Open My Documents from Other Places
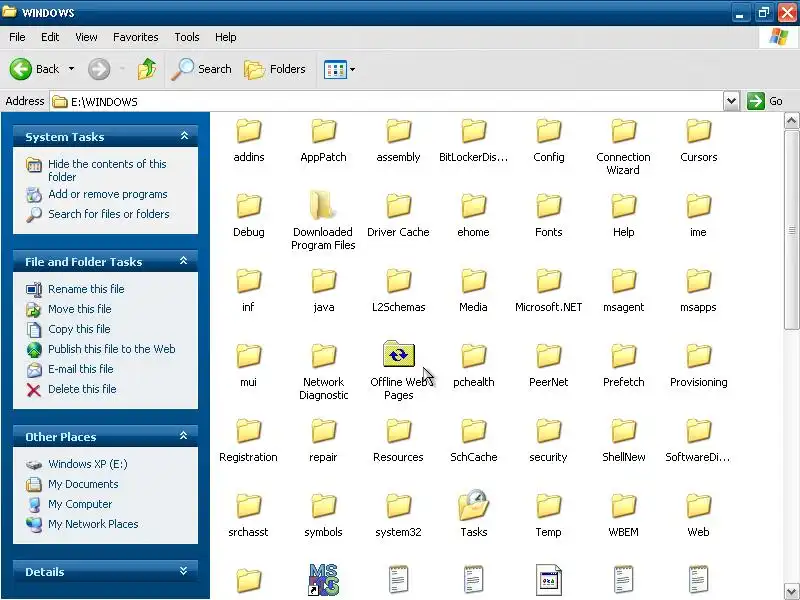The image size is (800, 600). coord(83,484)
